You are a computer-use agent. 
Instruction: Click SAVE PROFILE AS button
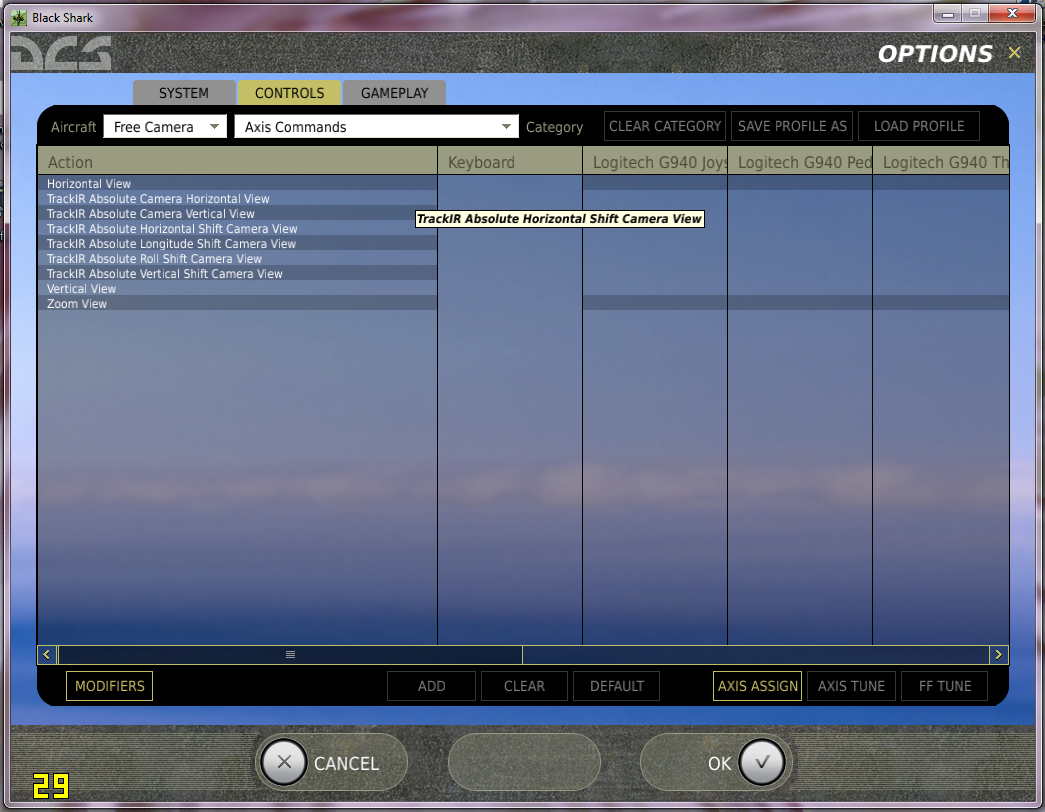pos(792,126)
